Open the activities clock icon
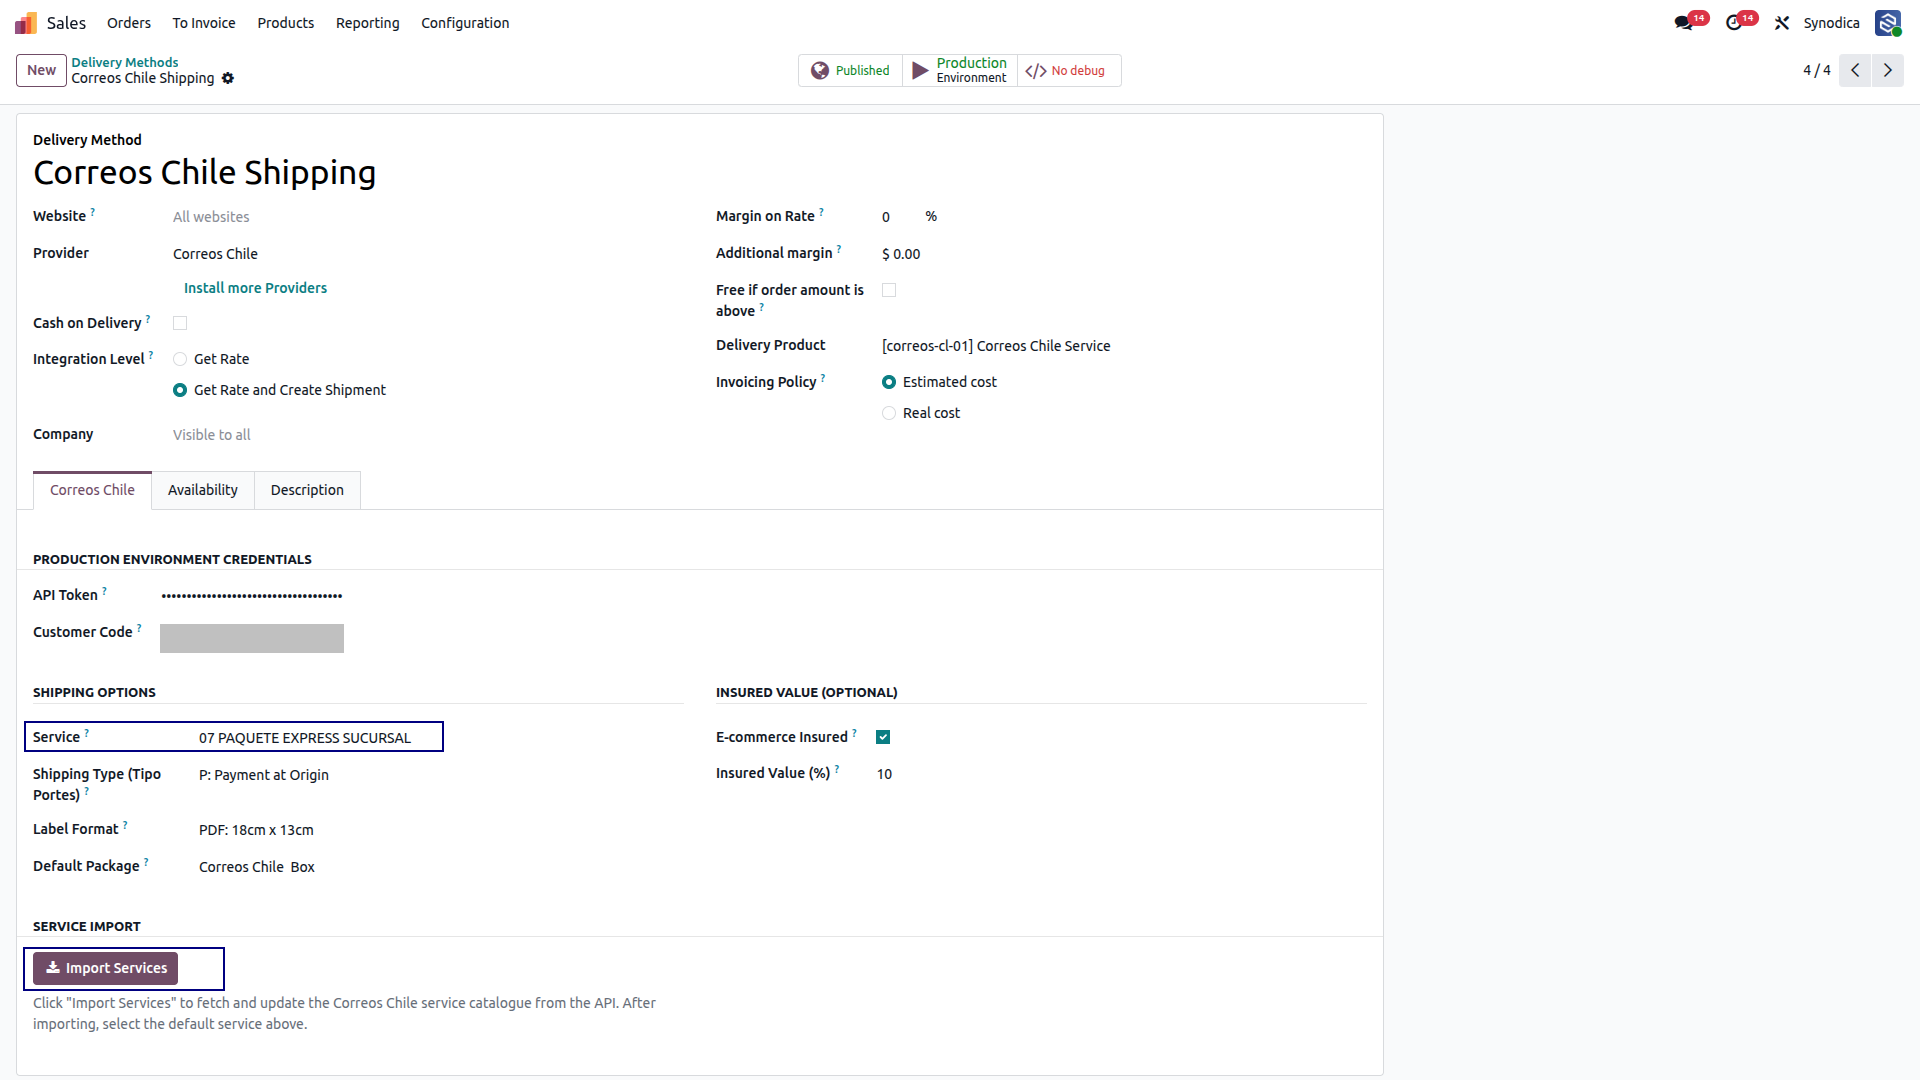 click(1734, 23)
